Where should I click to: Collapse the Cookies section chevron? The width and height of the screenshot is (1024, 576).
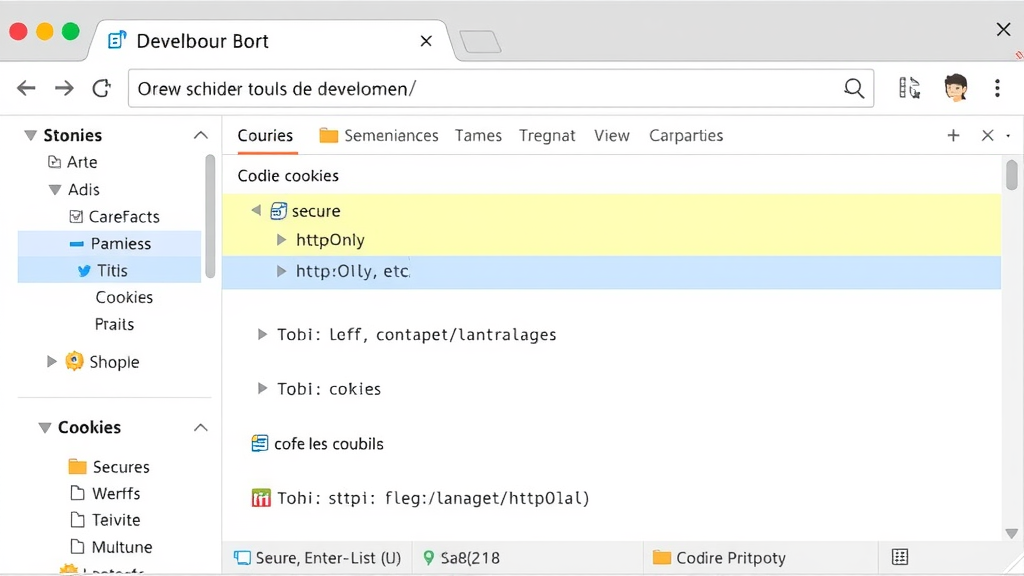tap(200, 427)
